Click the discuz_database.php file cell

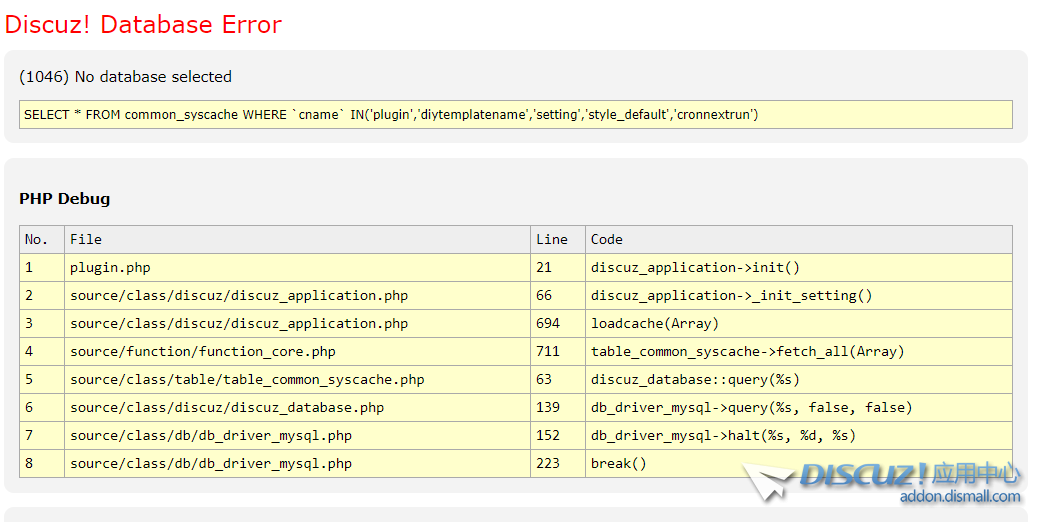pos(298,407)
